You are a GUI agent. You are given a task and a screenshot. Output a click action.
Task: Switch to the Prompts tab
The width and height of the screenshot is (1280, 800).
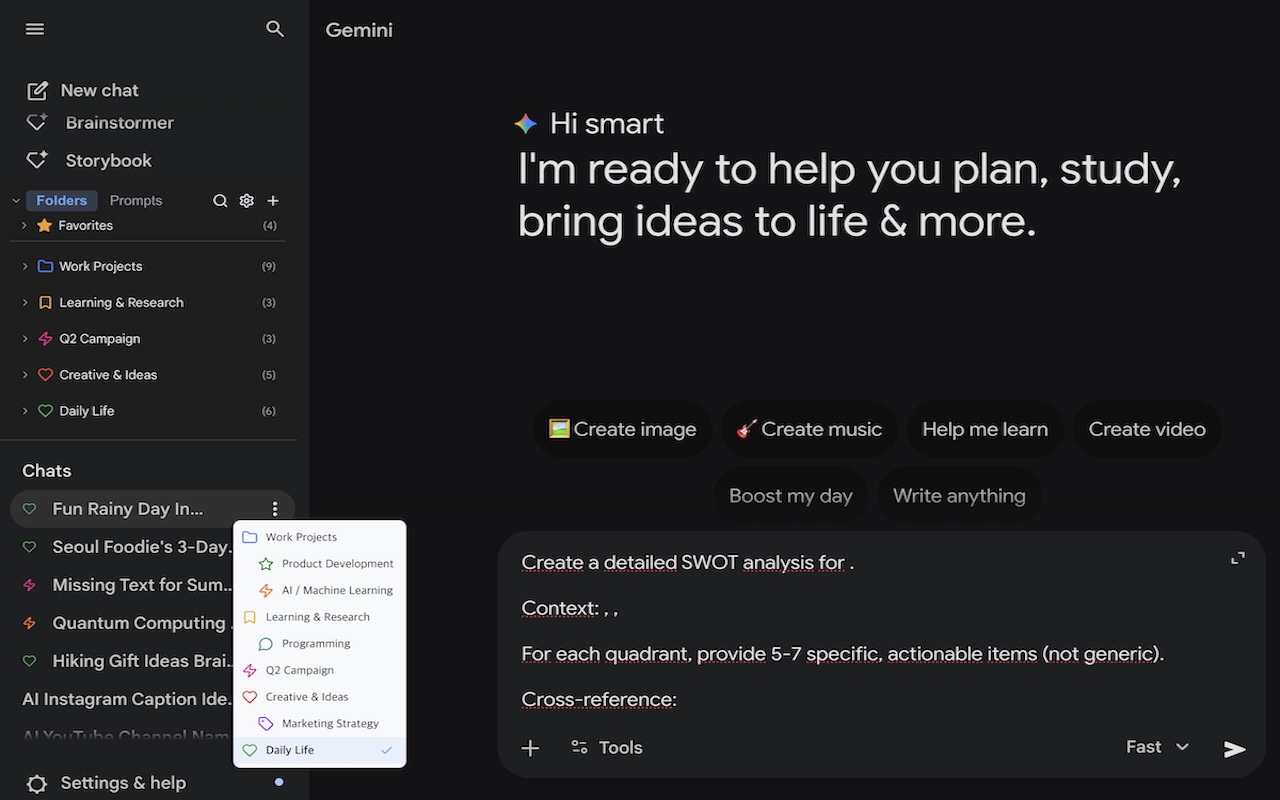tap(136, 200)
